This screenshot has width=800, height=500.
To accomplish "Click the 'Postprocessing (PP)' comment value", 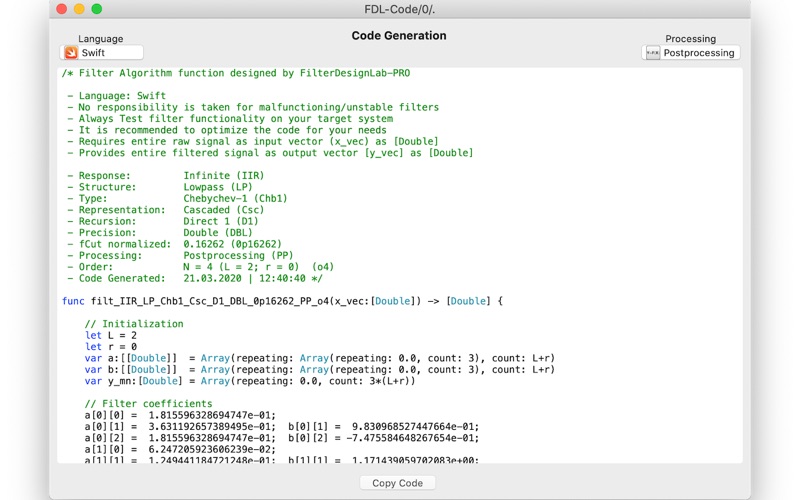I will coord(238,256).
